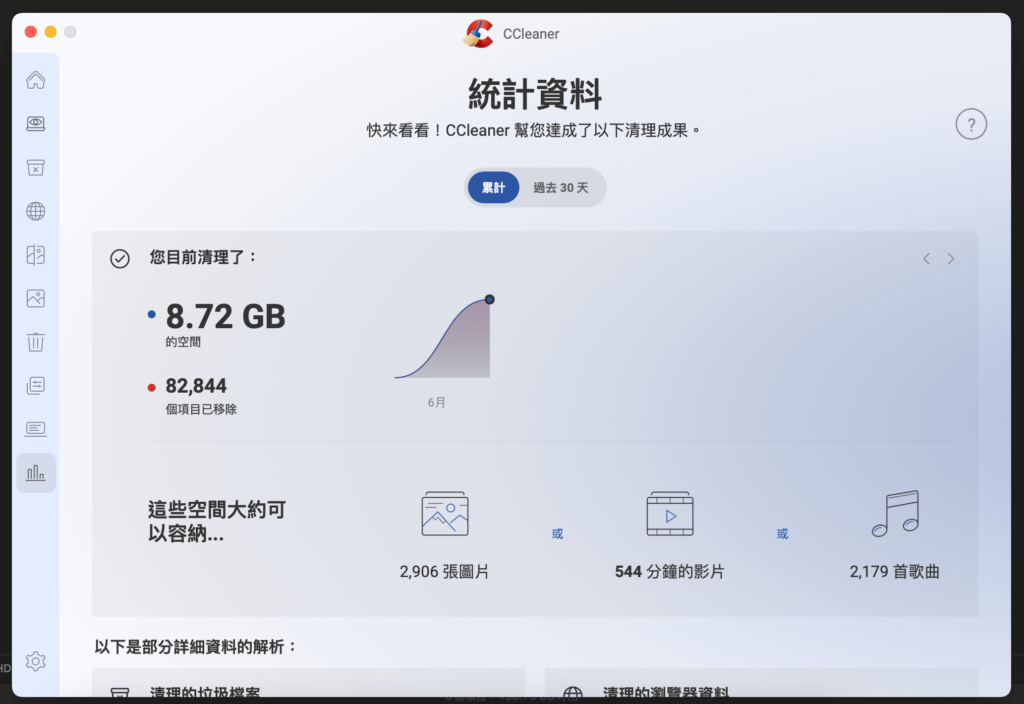
Task: Open the Home icon in sidebar
Action: click(x=35, y=80)
